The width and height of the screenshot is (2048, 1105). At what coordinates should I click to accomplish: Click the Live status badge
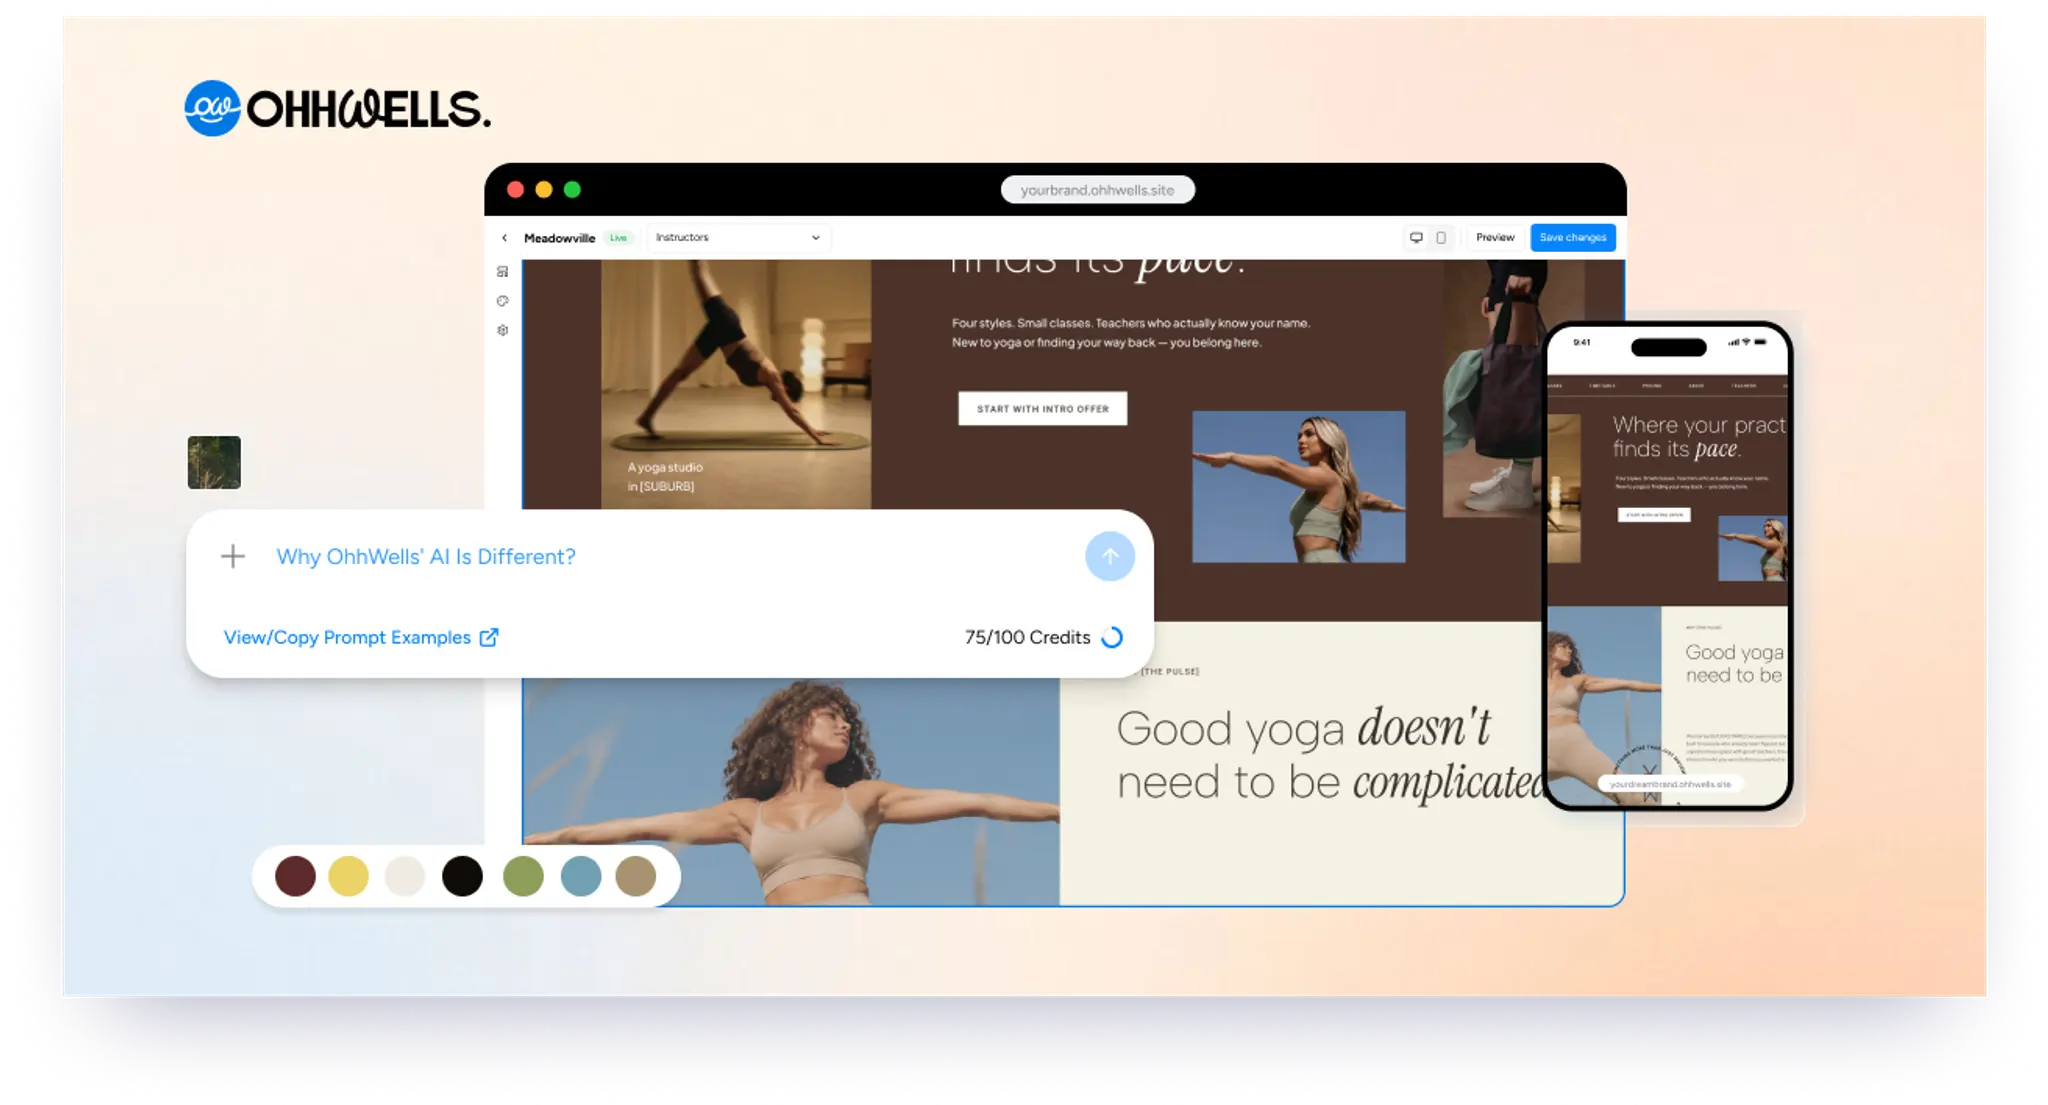pyautogui.click(x=619, y=238)
